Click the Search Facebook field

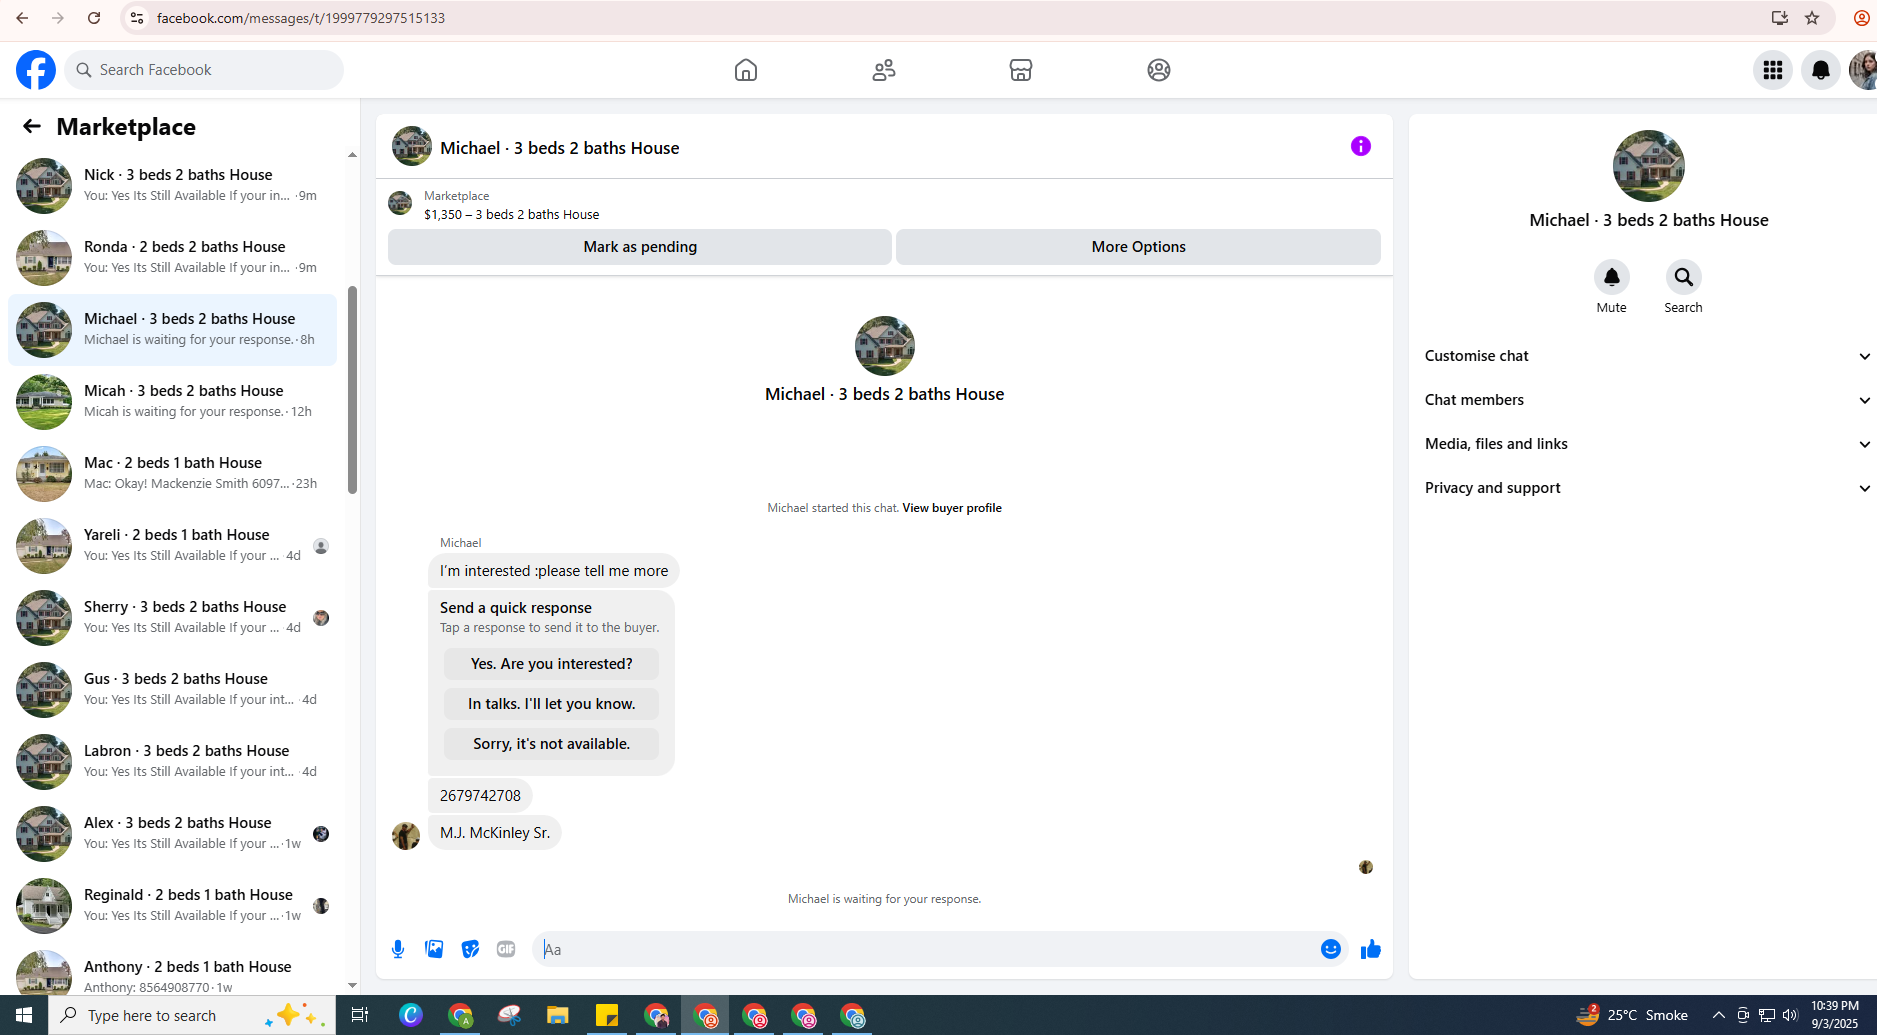205,70
